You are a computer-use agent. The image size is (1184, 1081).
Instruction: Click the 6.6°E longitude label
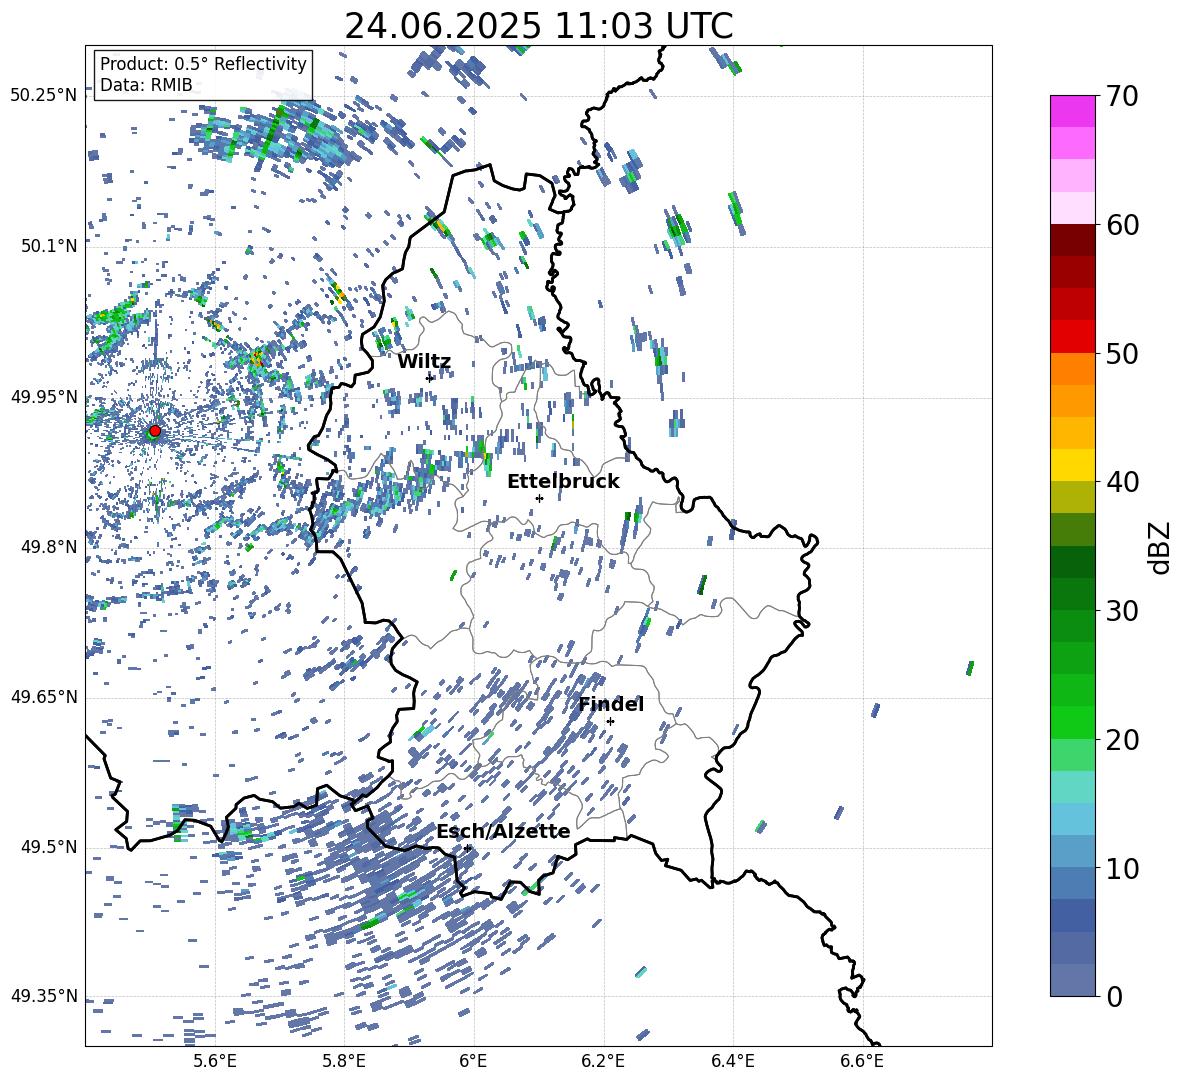(x=862, y=1061)
